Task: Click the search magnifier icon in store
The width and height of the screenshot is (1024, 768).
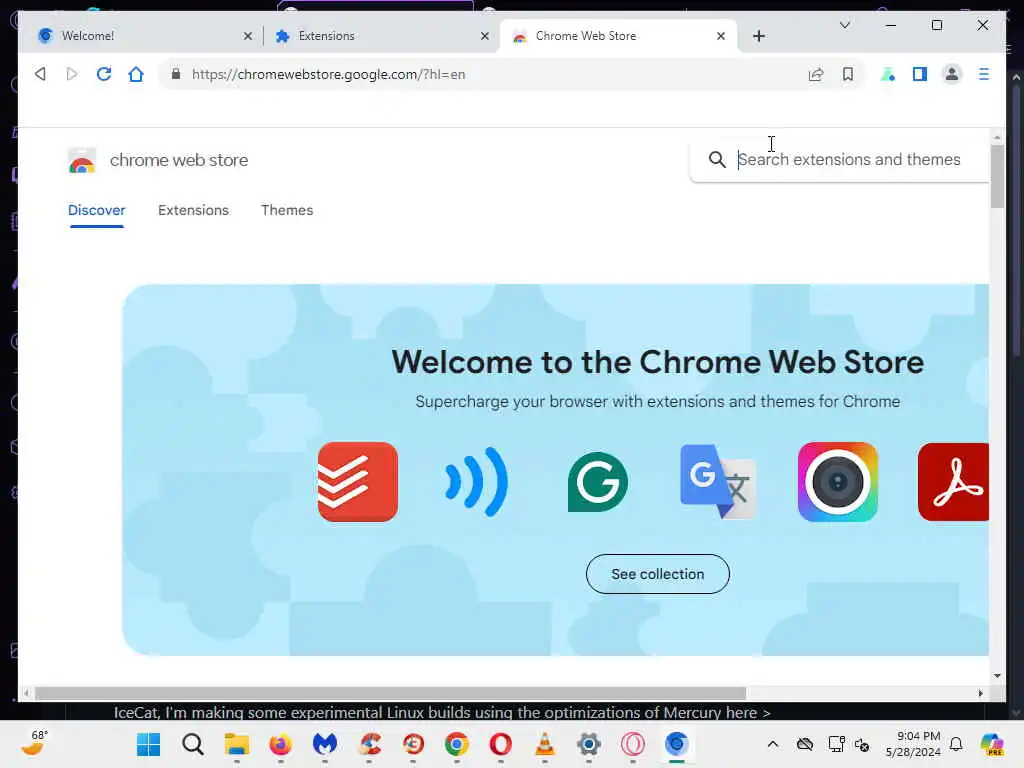Action: point(717,159)
